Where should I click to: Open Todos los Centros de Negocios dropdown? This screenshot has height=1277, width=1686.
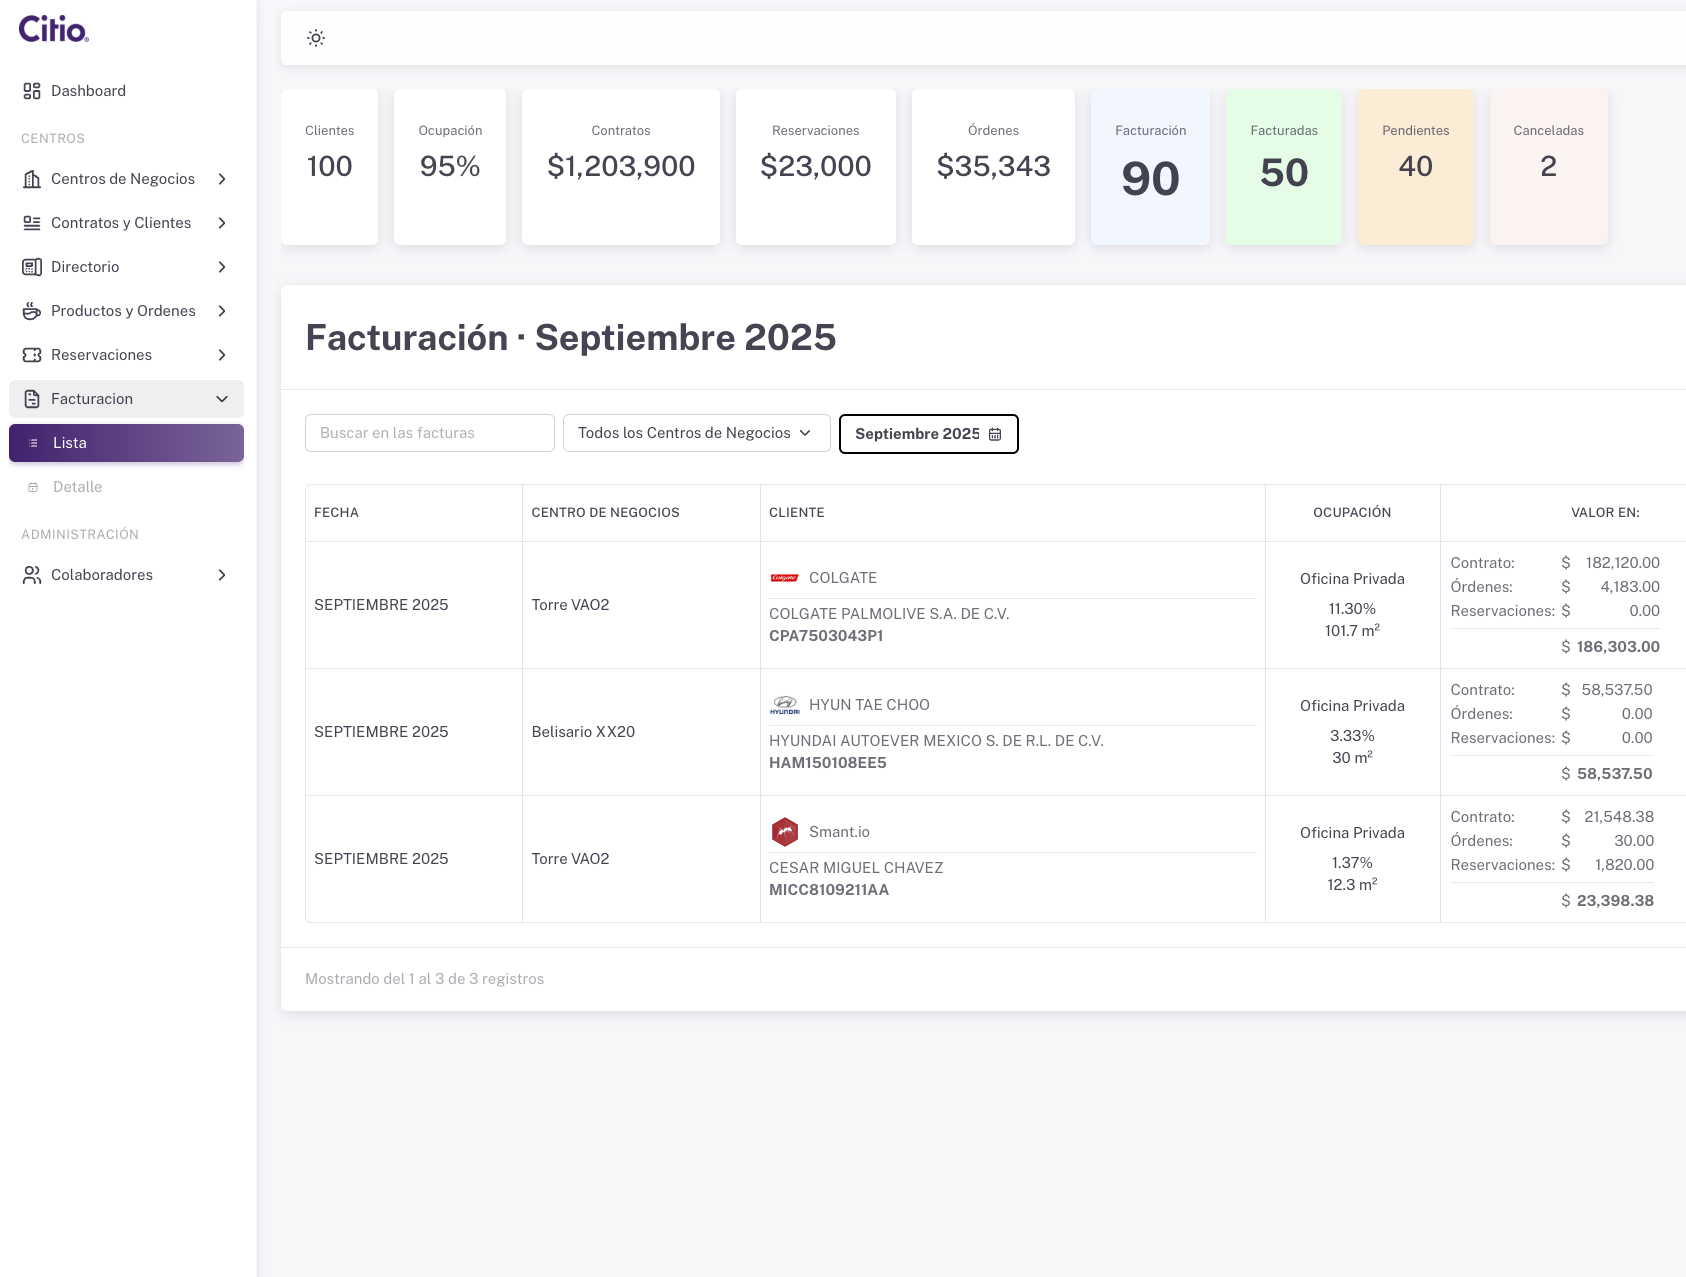click(696, 433)
